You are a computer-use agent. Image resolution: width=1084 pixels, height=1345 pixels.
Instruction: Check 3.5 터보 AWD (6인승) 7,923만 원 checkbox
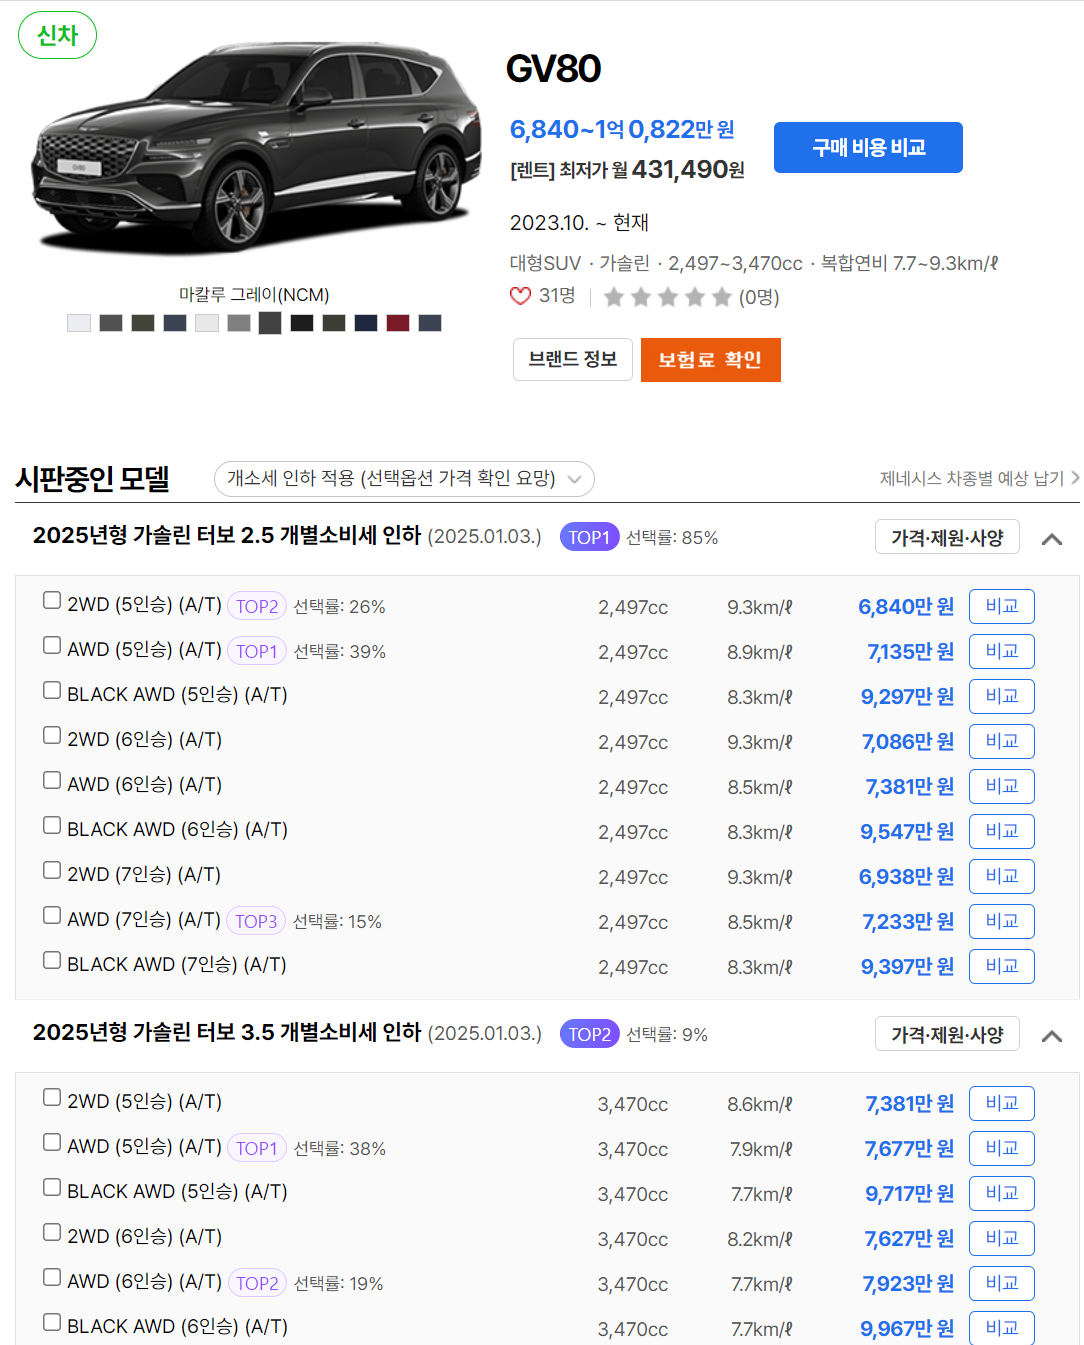pyautogui.click(x=52, y=1277)
